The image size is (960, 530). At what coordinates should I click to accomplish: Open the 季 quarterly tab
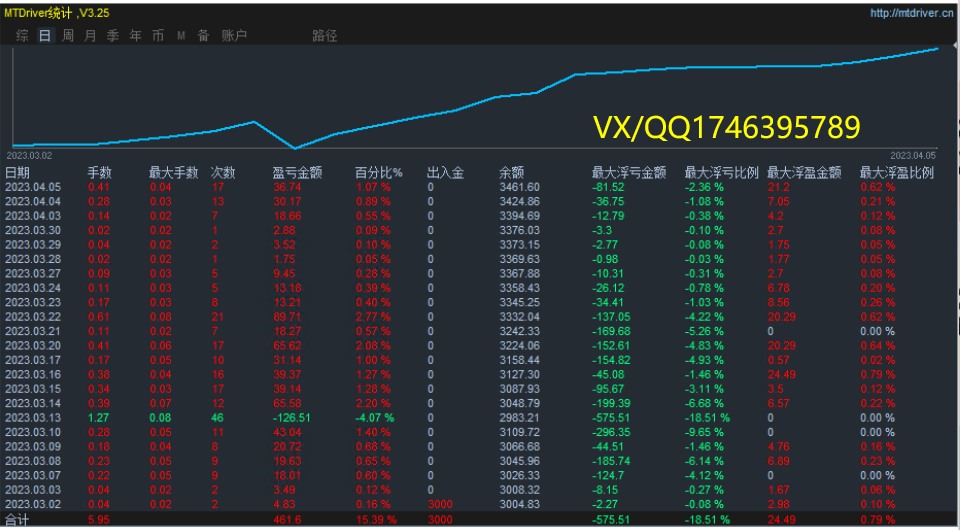click(x=113, y=36)
